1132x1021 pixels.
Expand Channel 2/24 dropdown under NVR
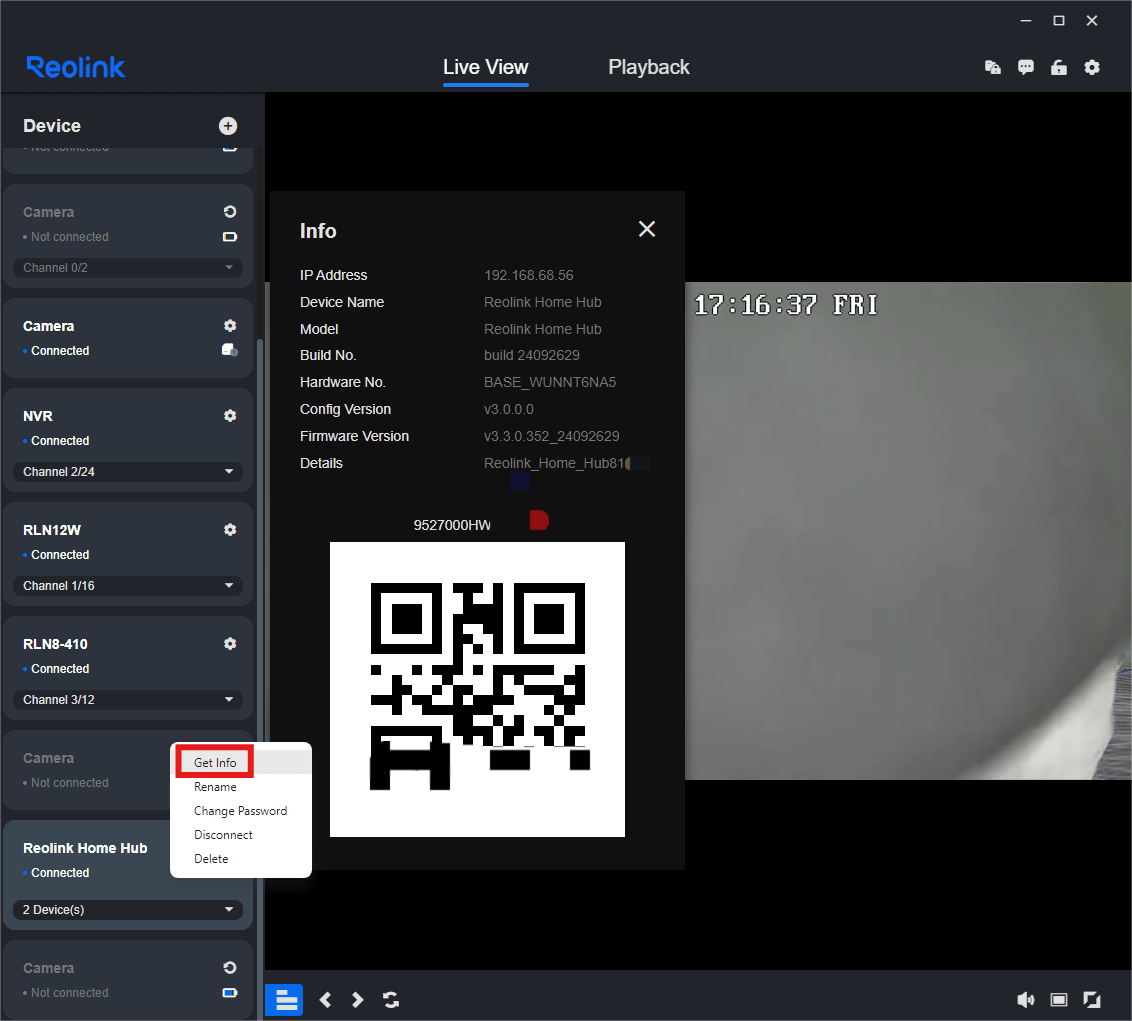[x=128, y=472]
